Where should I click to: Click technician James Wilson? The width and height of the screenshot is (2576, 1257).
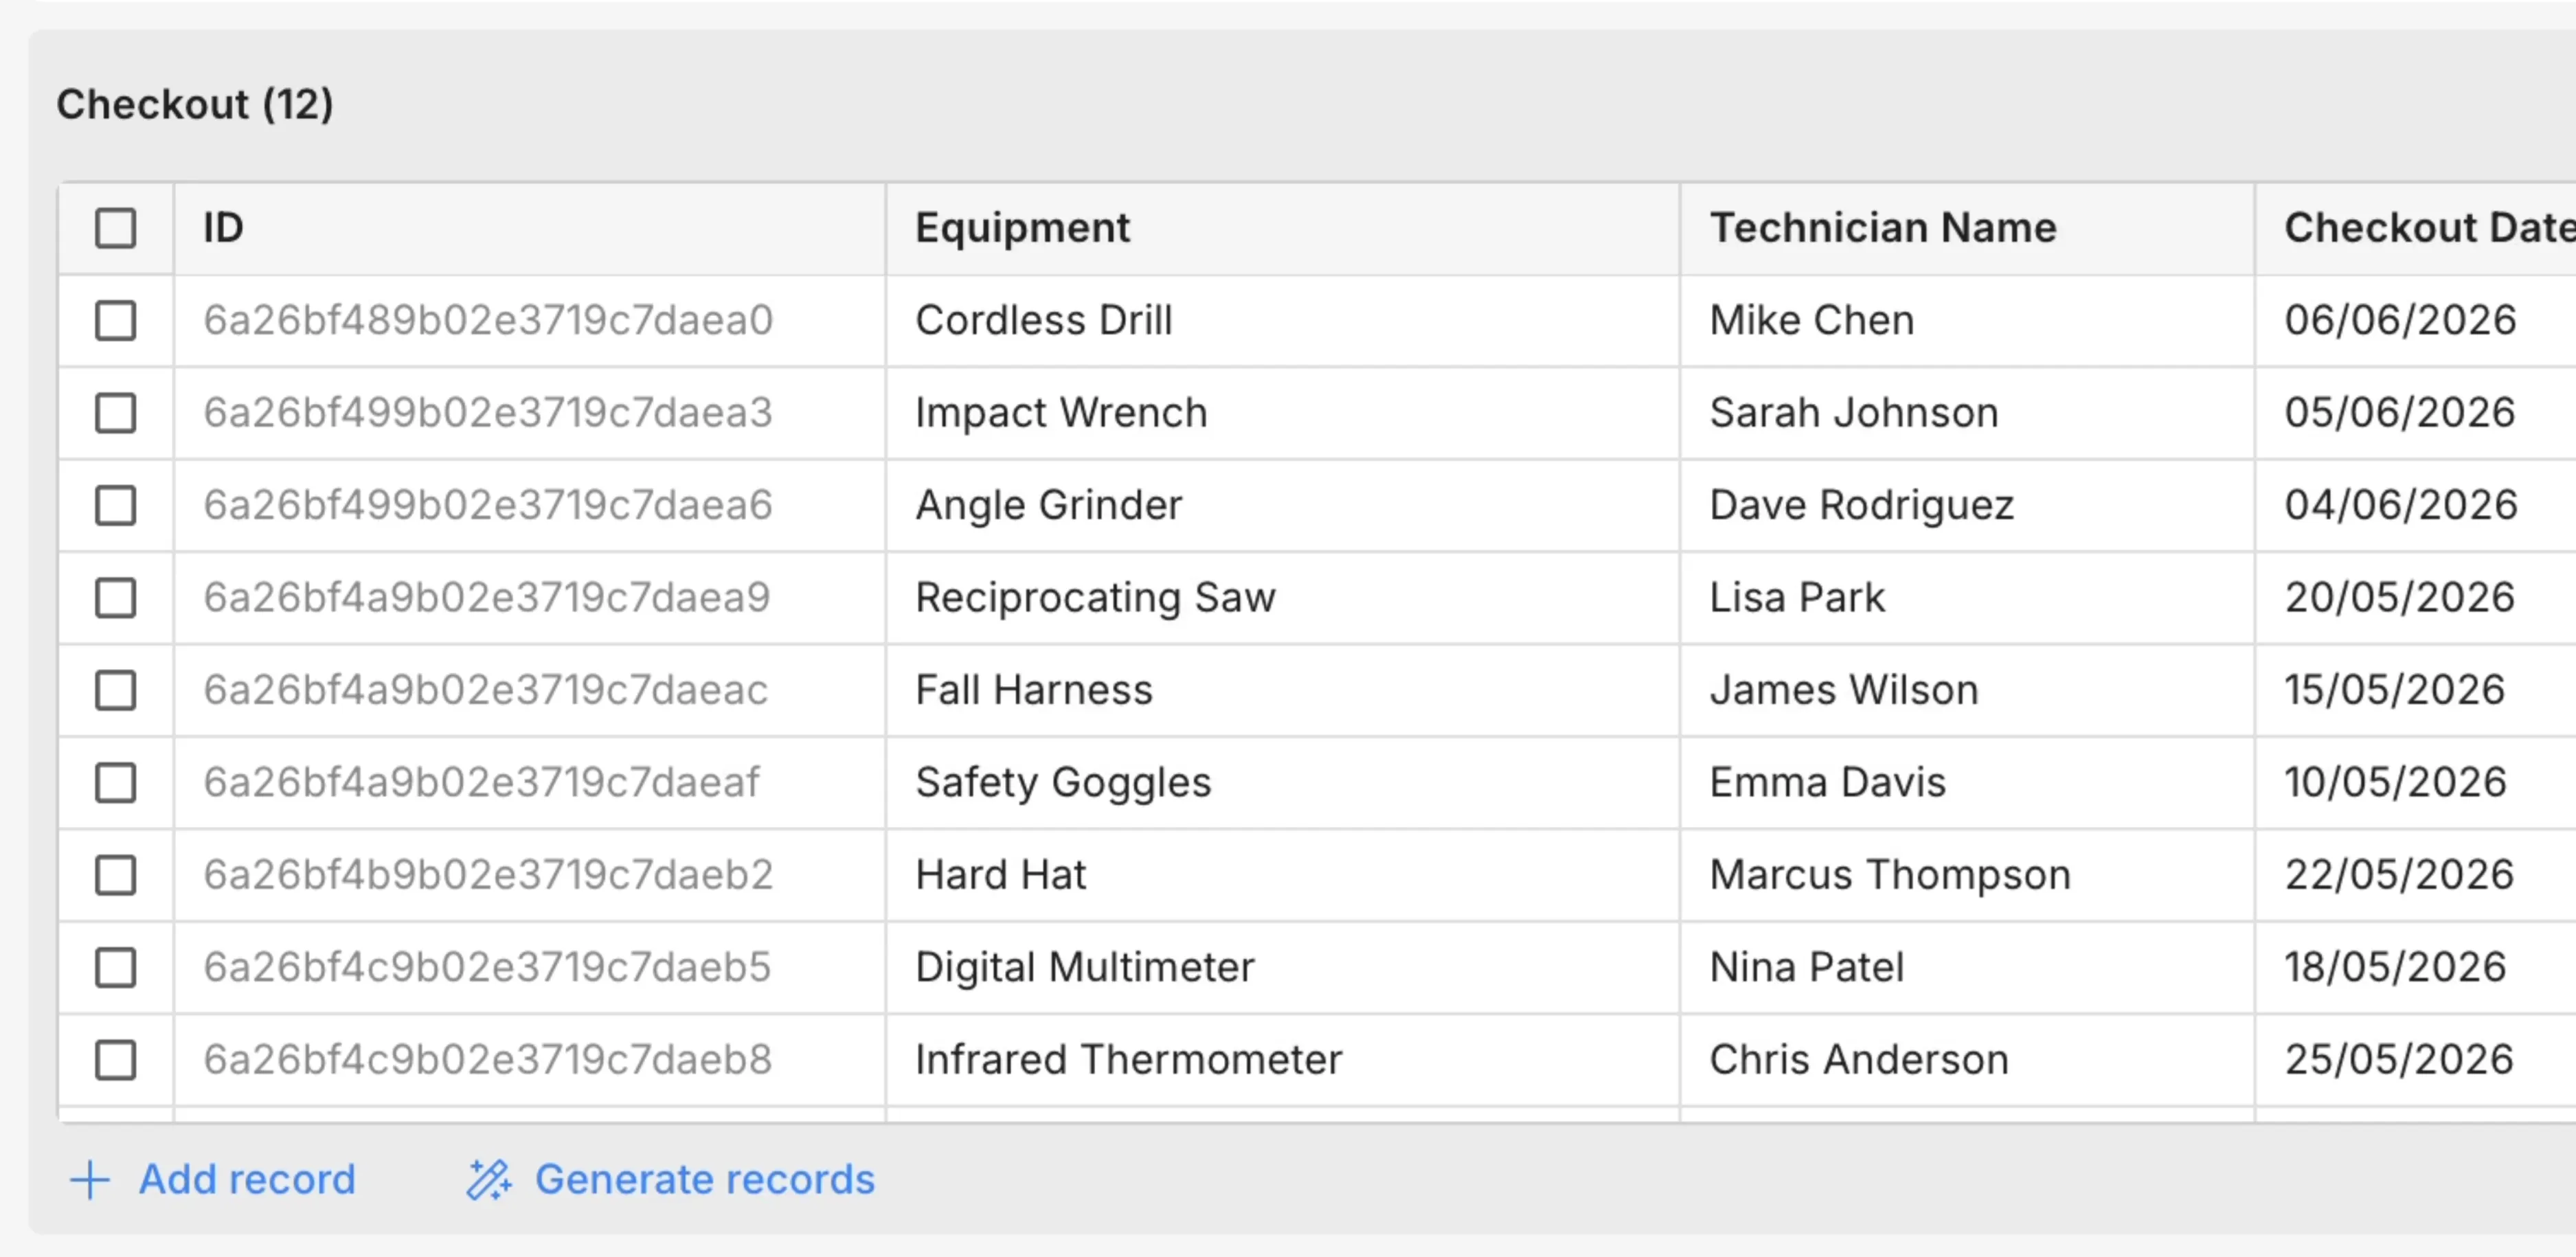tap(1844, 690)
